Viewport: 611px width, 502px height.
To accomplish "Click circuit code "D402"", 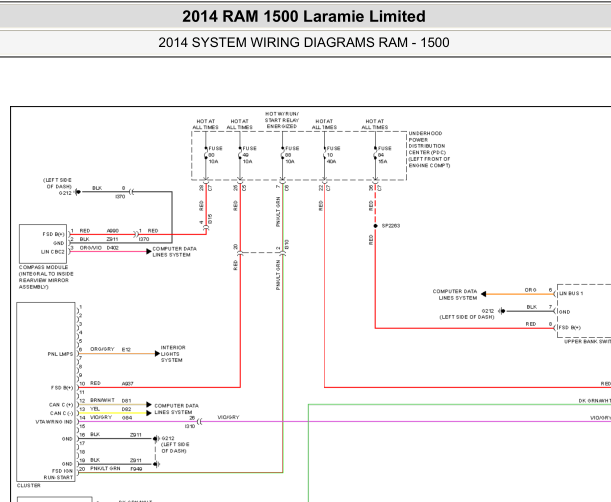I will pyautogui.click(x=113, y=248).
